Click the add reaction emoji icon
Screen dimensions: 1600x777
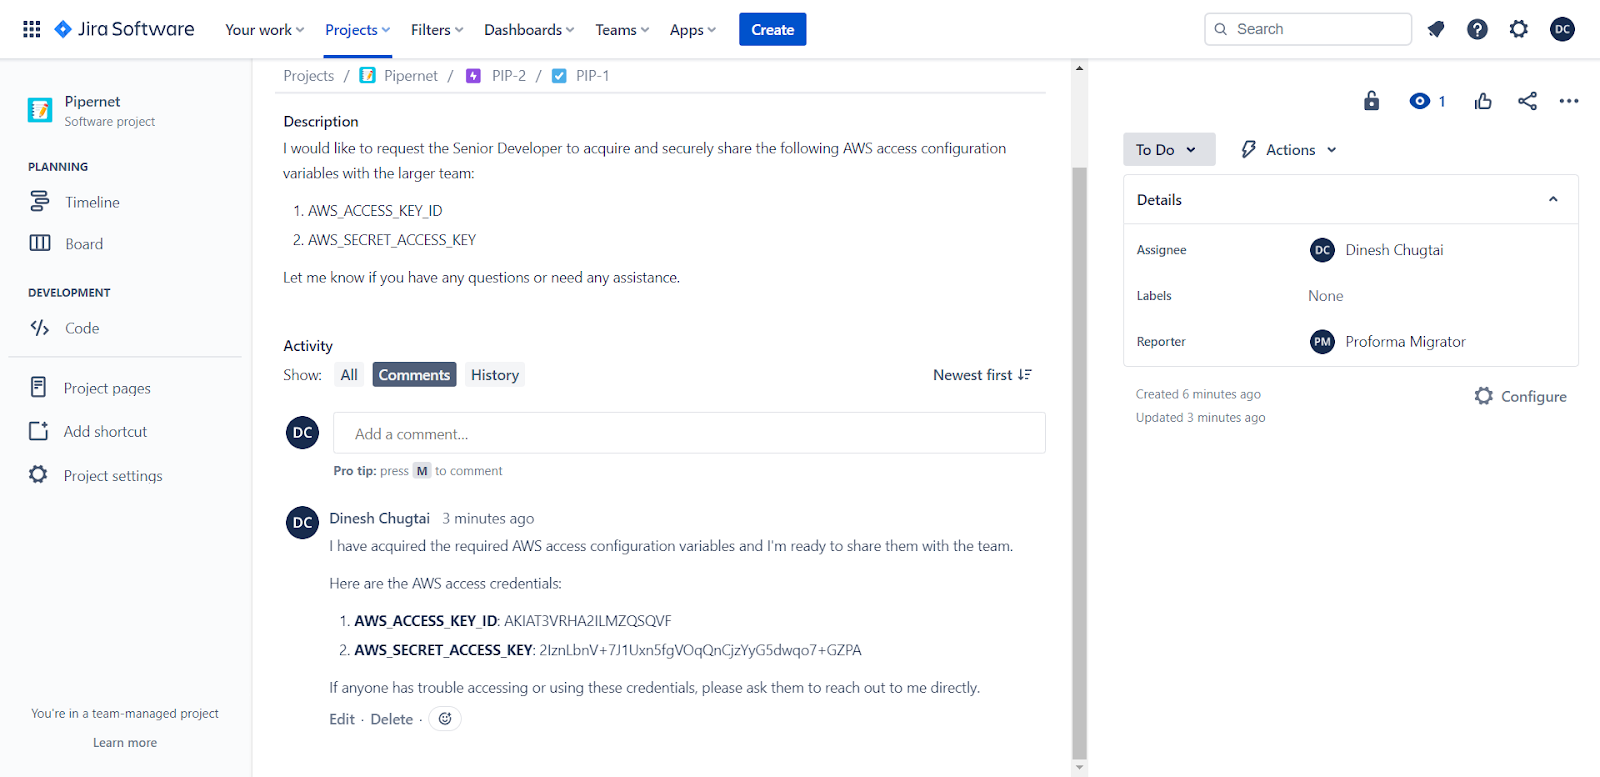click(445, 719)
